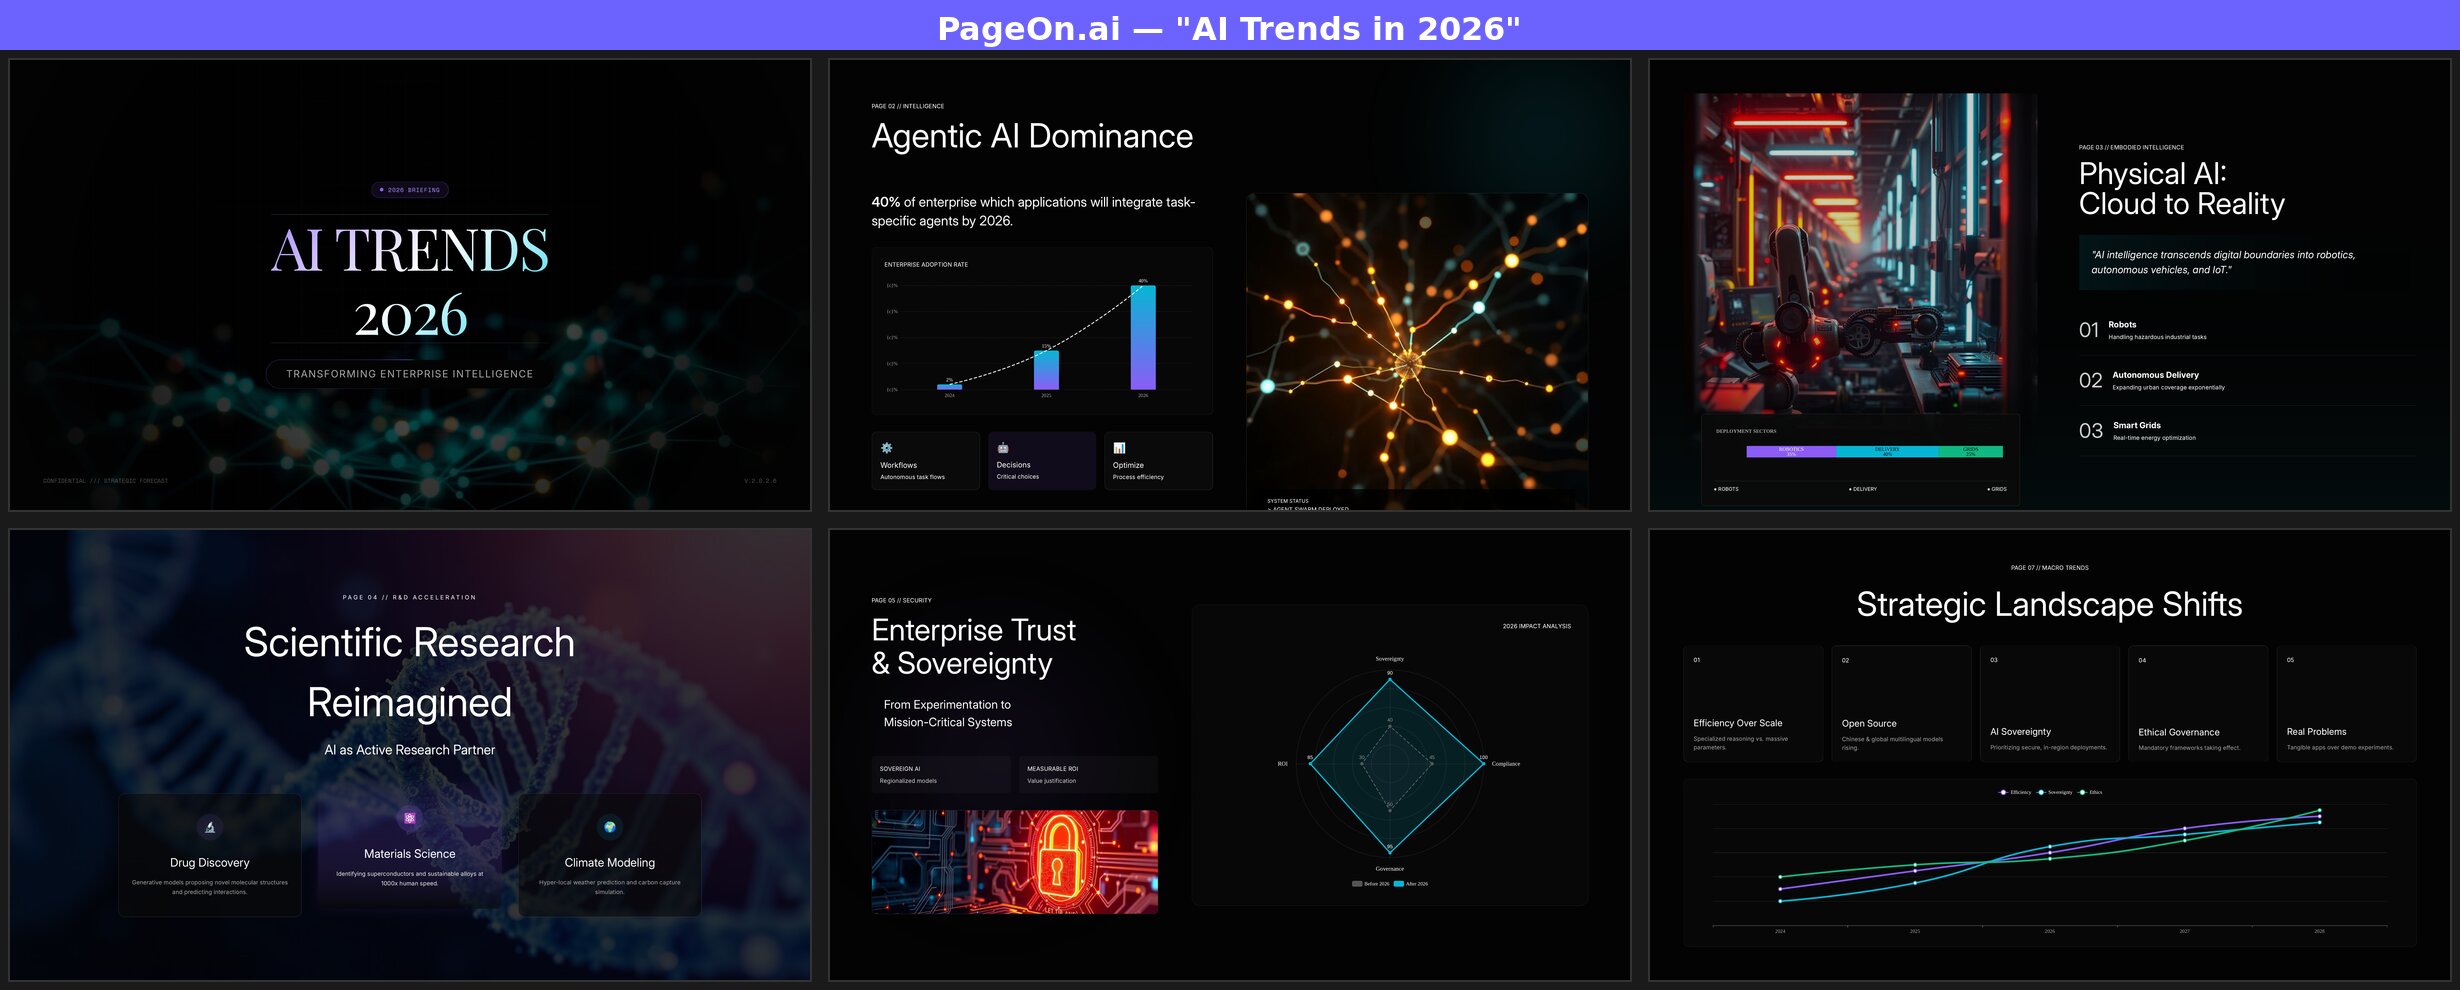
Task: Click the 'Efficiency Over Scale' card
Action: [x=1753, y=704]
